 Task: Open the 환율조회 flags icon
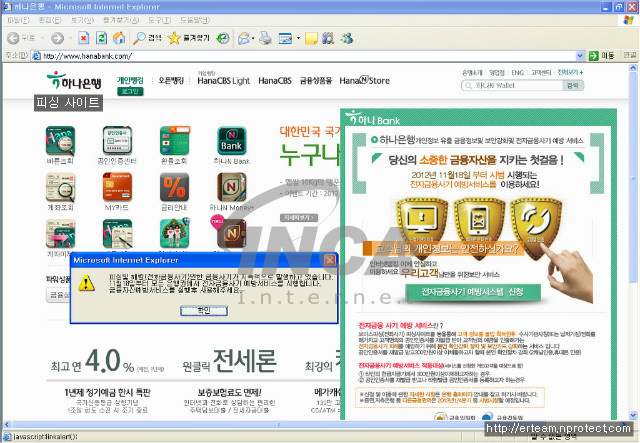(x=175, y=141)
